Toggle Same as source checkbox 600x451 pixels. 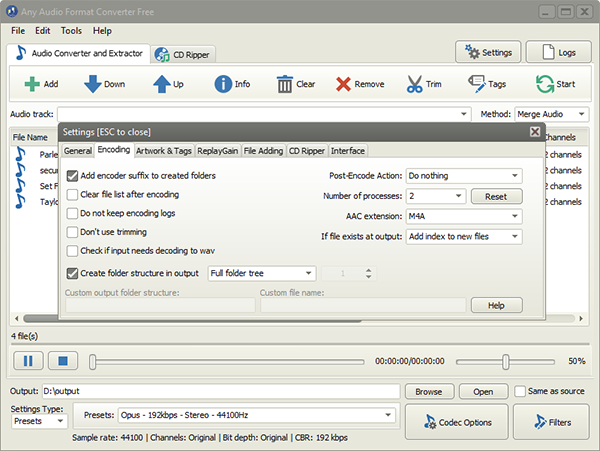(520, 391)
